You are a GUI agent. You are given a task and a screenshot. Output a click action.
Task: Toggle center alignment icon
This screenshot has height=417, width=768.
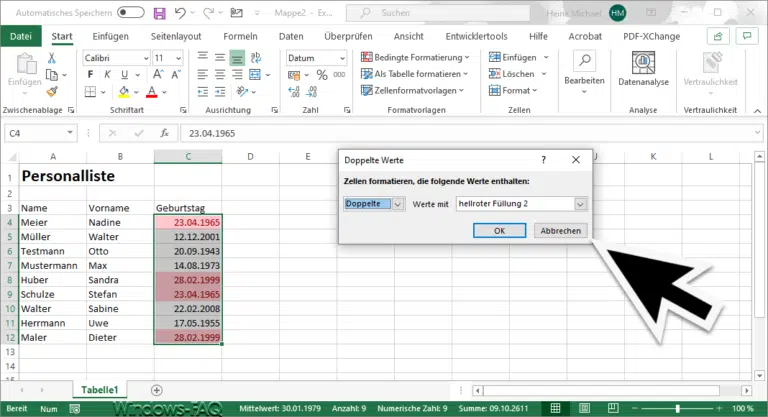click(220, 74)
